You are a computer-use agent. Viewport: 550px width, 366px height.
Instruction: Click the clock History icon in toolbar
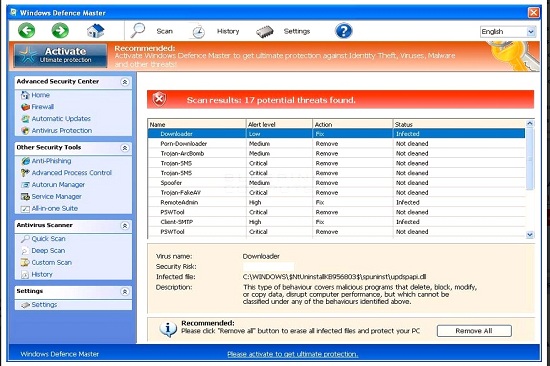[198, 31]
